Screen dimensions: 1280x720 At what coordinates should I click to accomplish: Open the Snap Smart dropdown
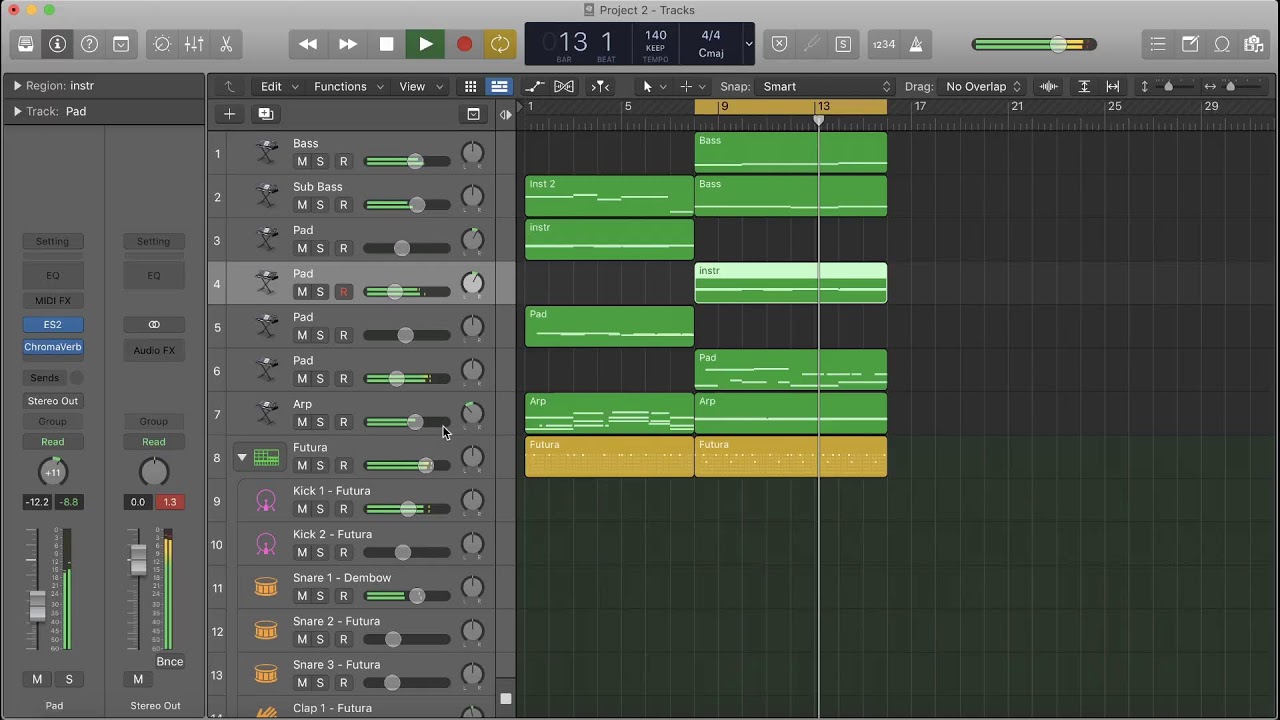coord(825,87)
